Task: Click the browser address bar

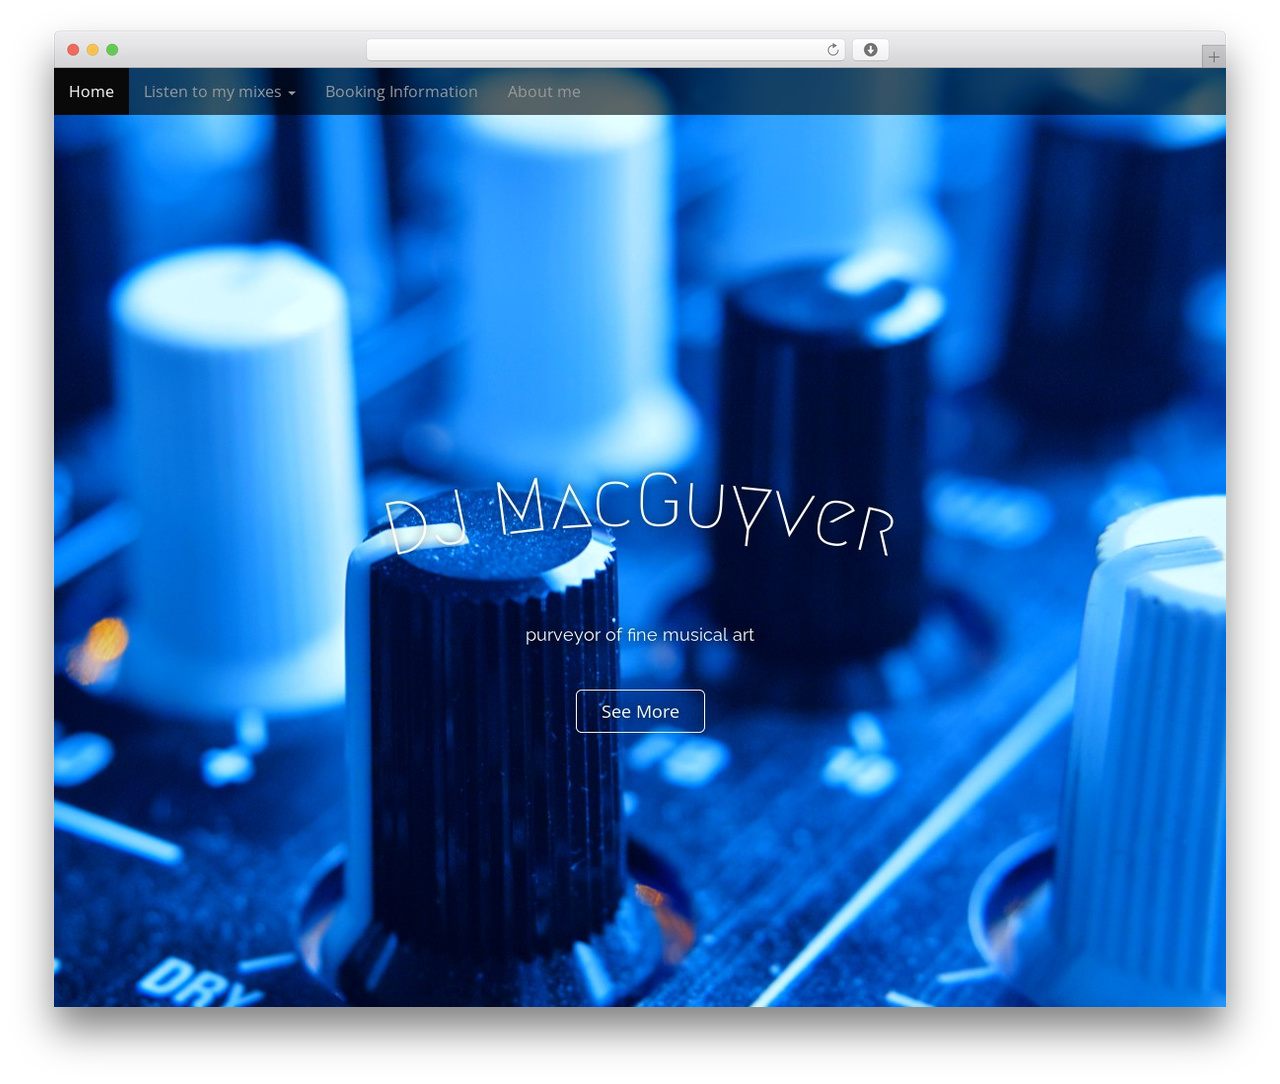Action: 605,50
